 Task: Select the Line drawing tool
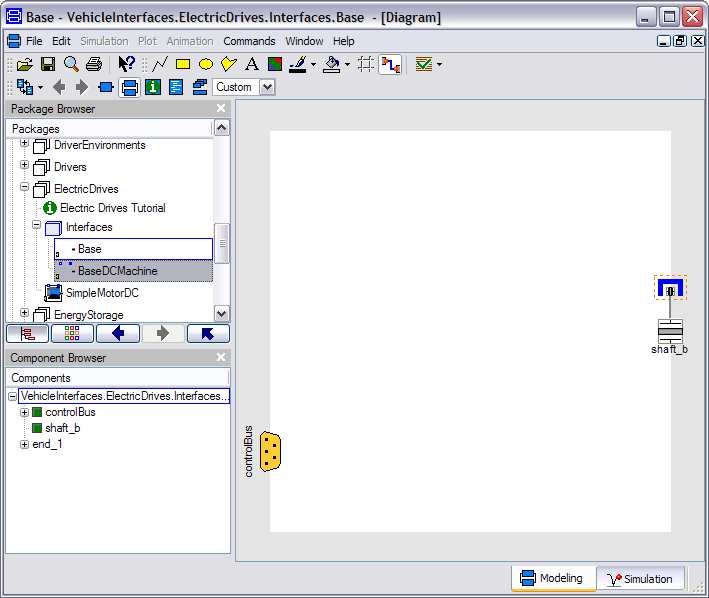click(160, 64)
